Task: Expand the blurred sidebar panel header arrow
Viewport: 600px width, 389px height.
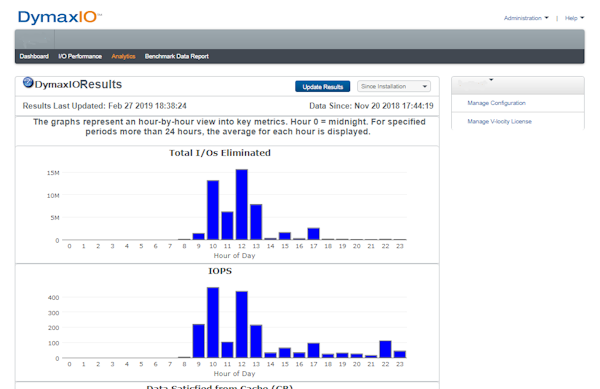Action: point(491,80)
